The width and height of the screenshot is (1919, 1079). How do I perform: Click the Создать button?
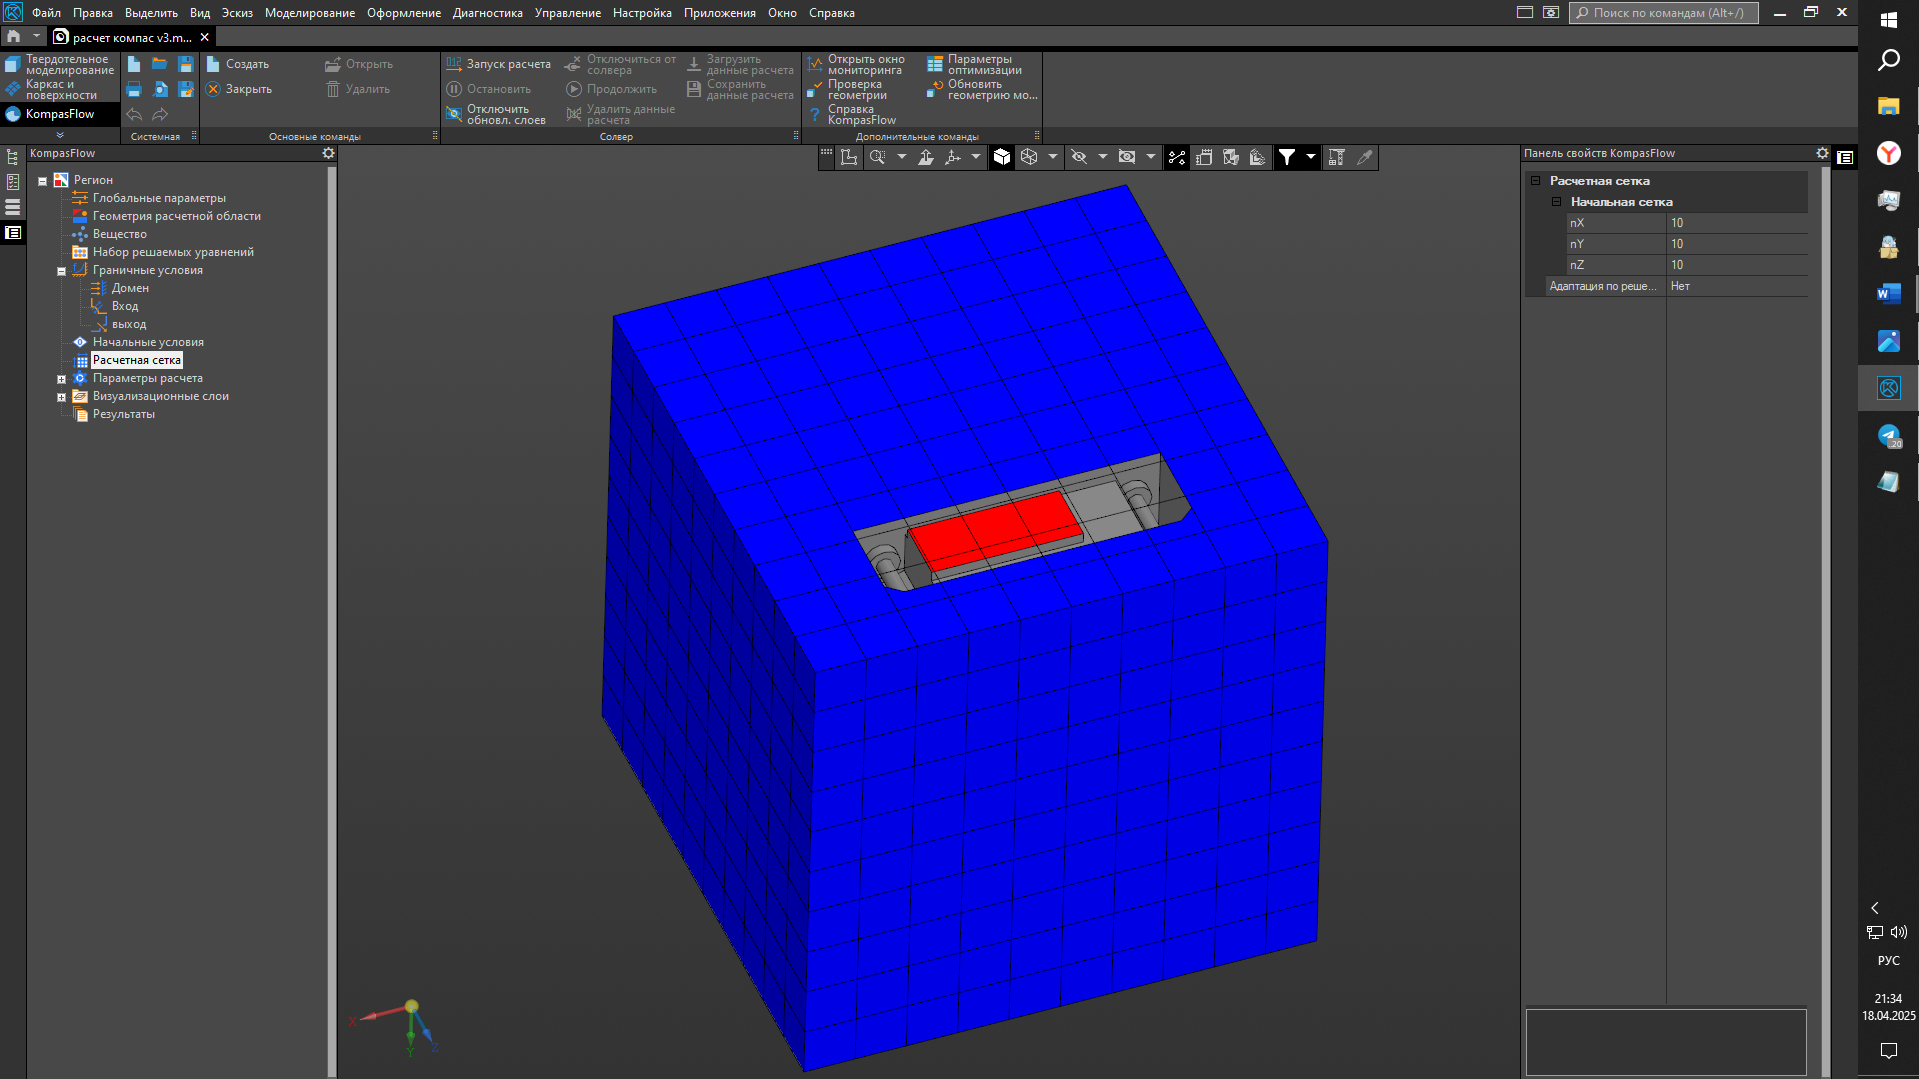[238, 64]
